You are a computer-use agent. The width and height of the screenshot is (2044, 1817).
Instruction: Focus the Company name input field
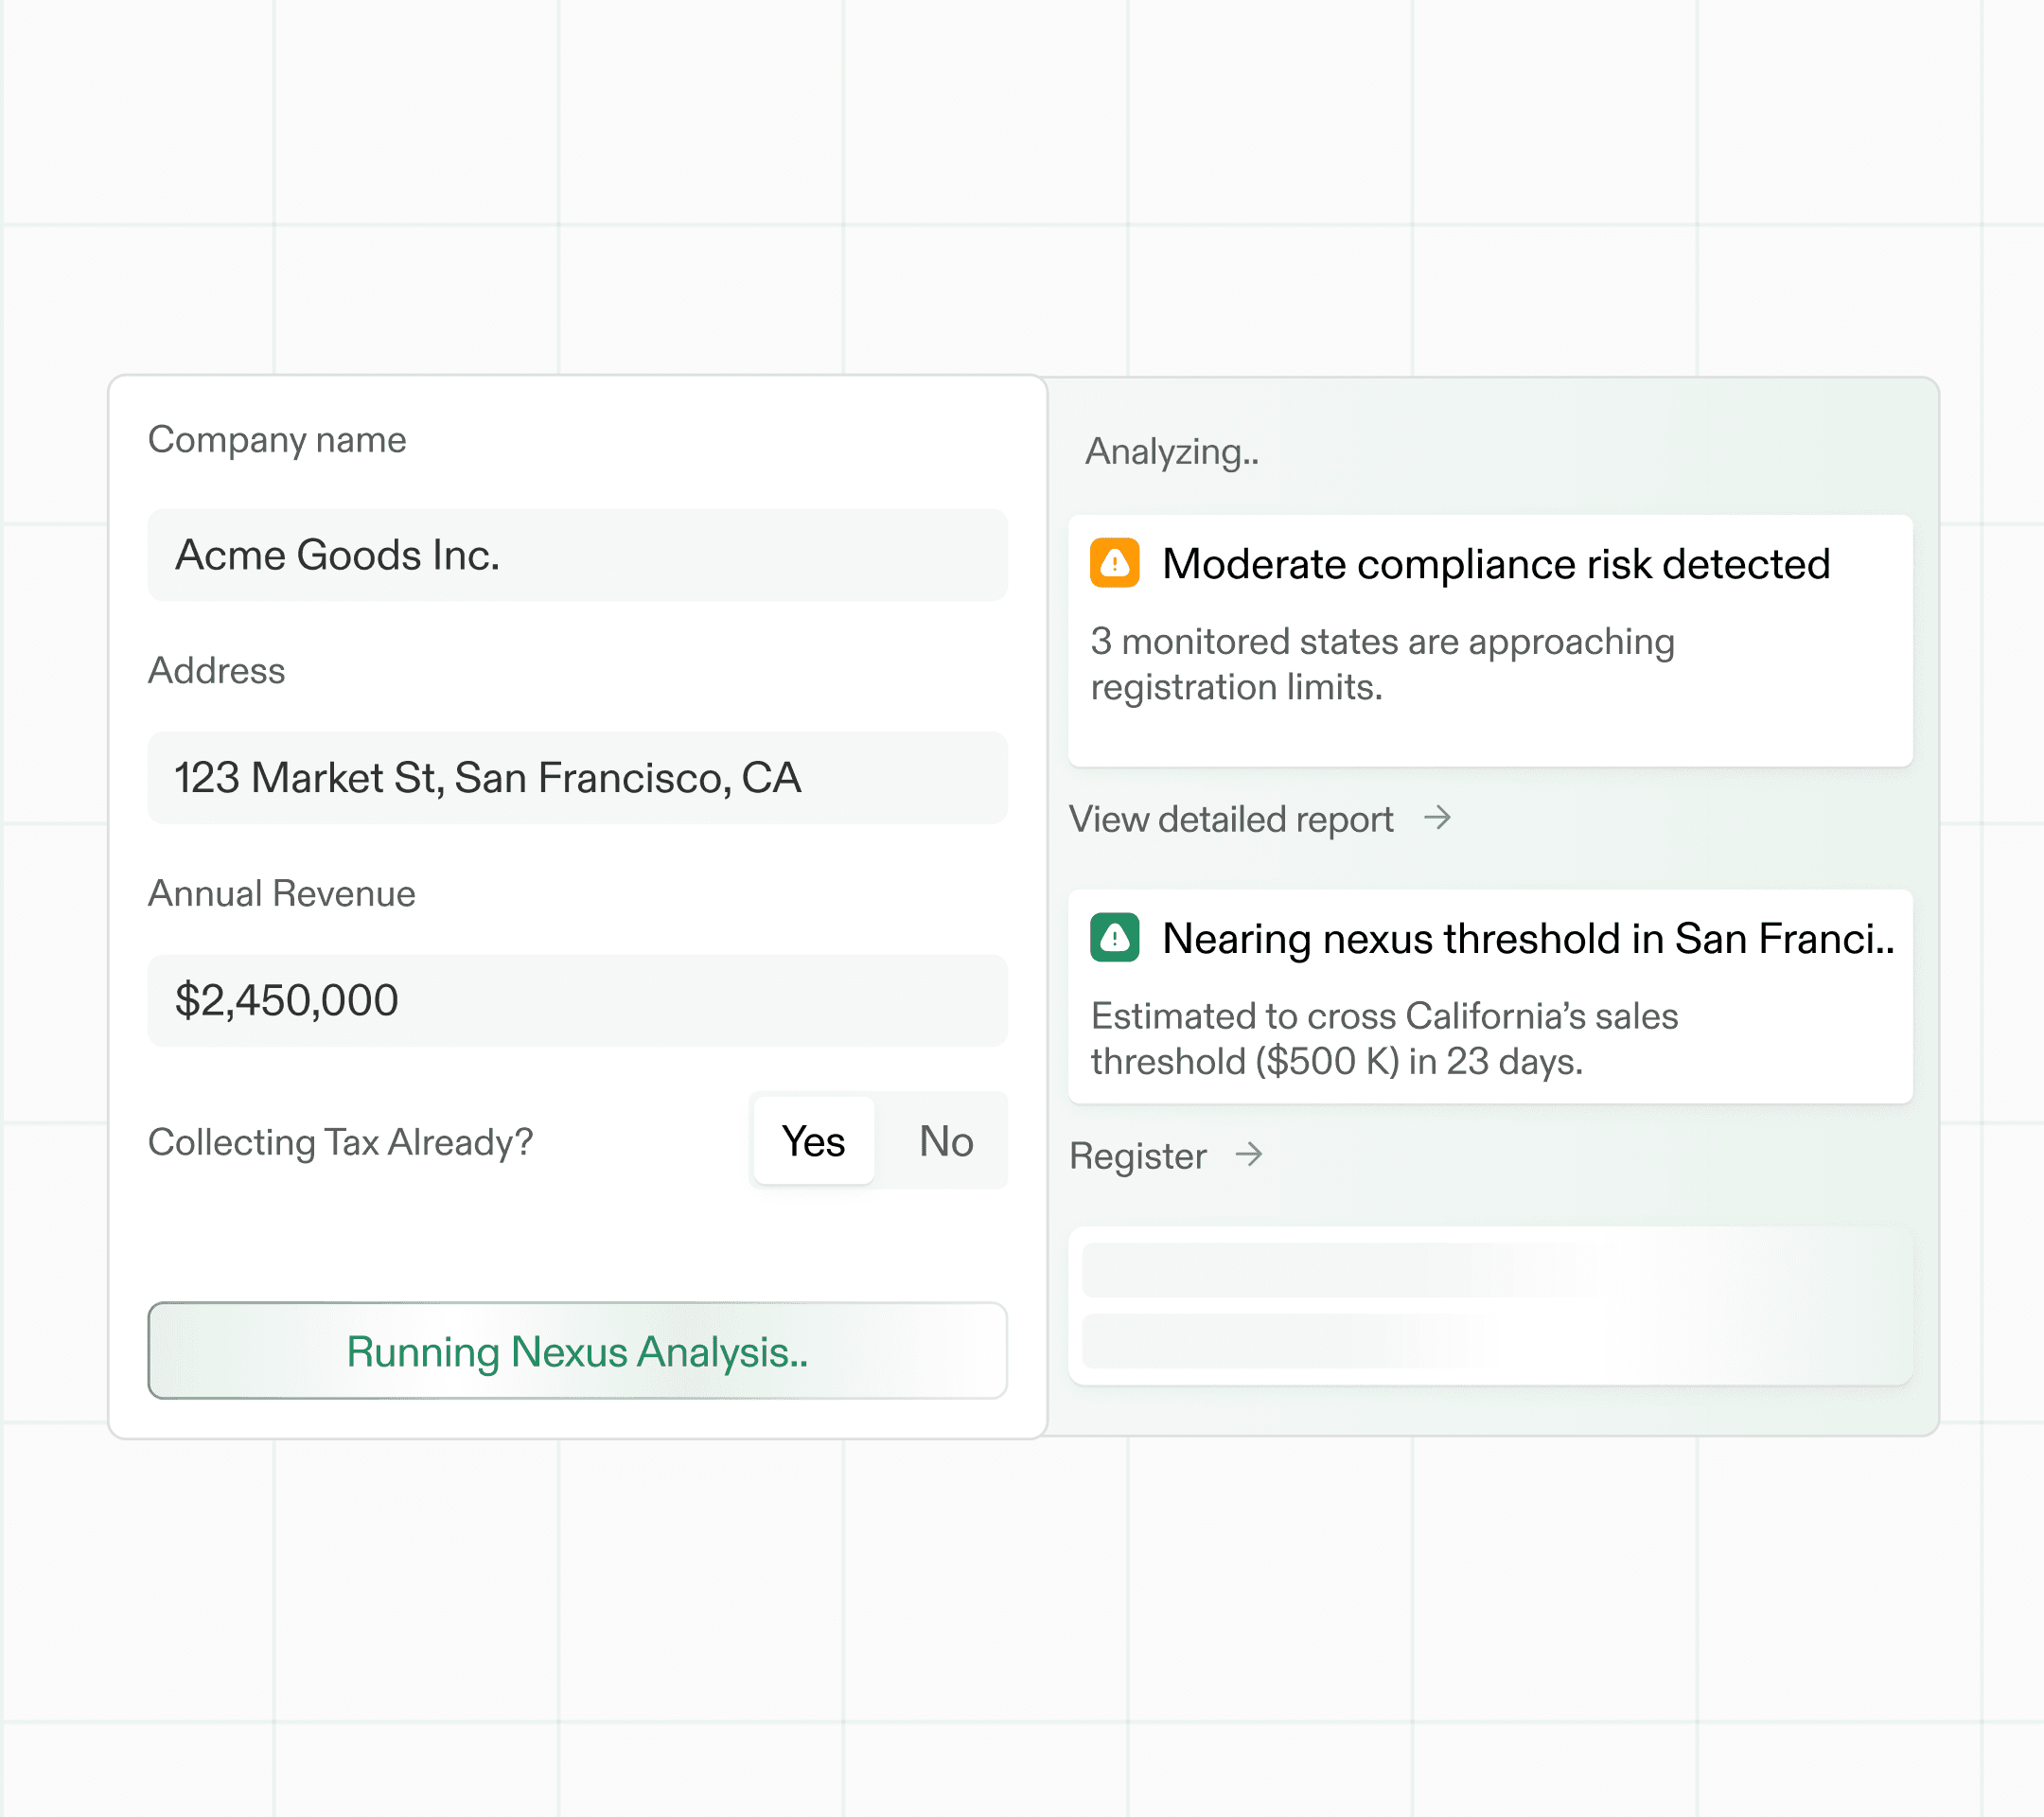pos(577,555)
